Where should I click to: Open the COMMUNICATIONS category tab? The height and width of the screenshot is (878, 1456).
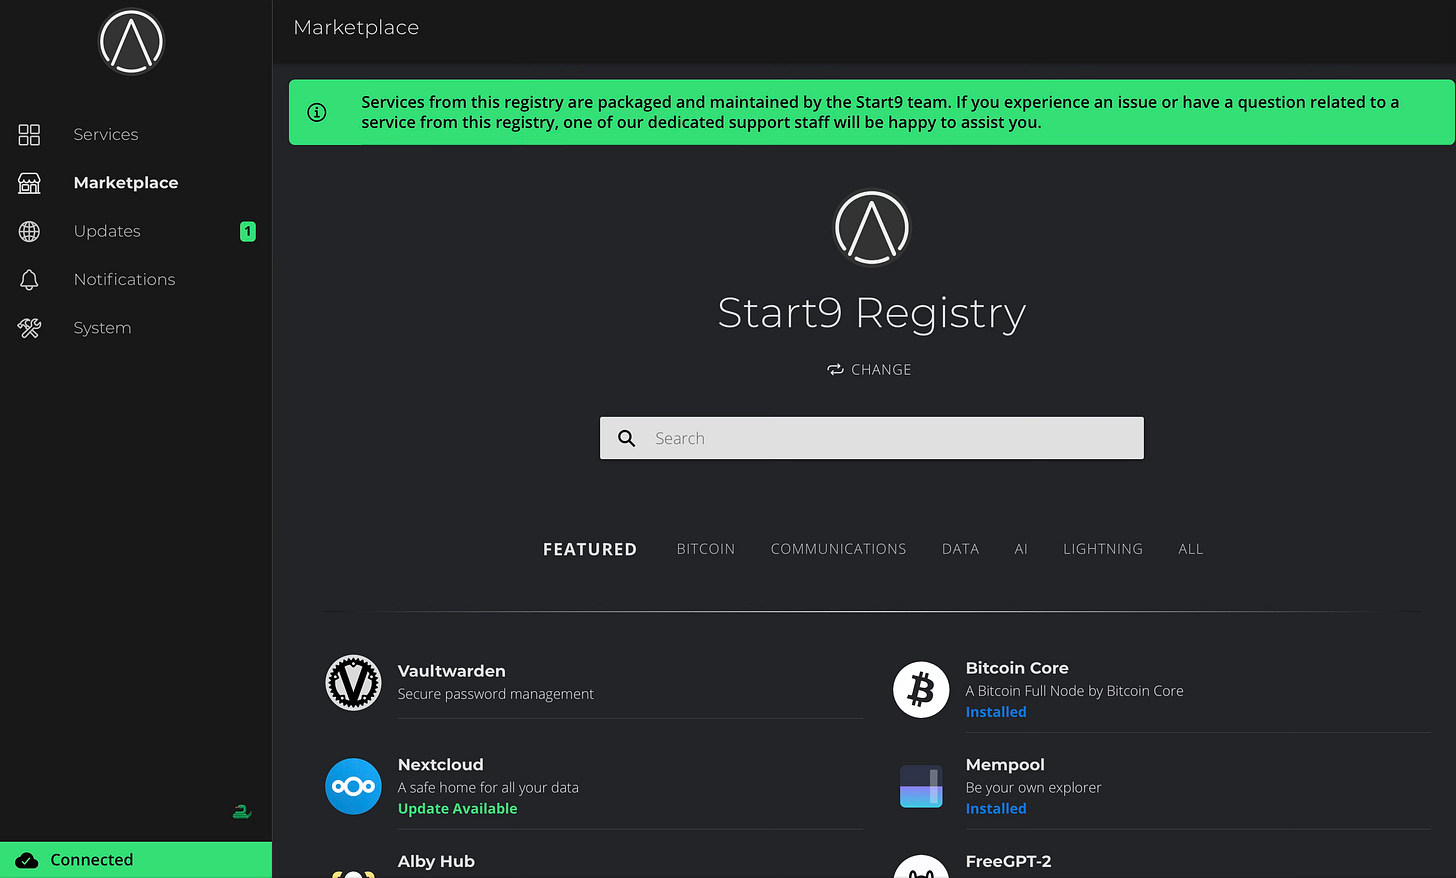point(839,549)
